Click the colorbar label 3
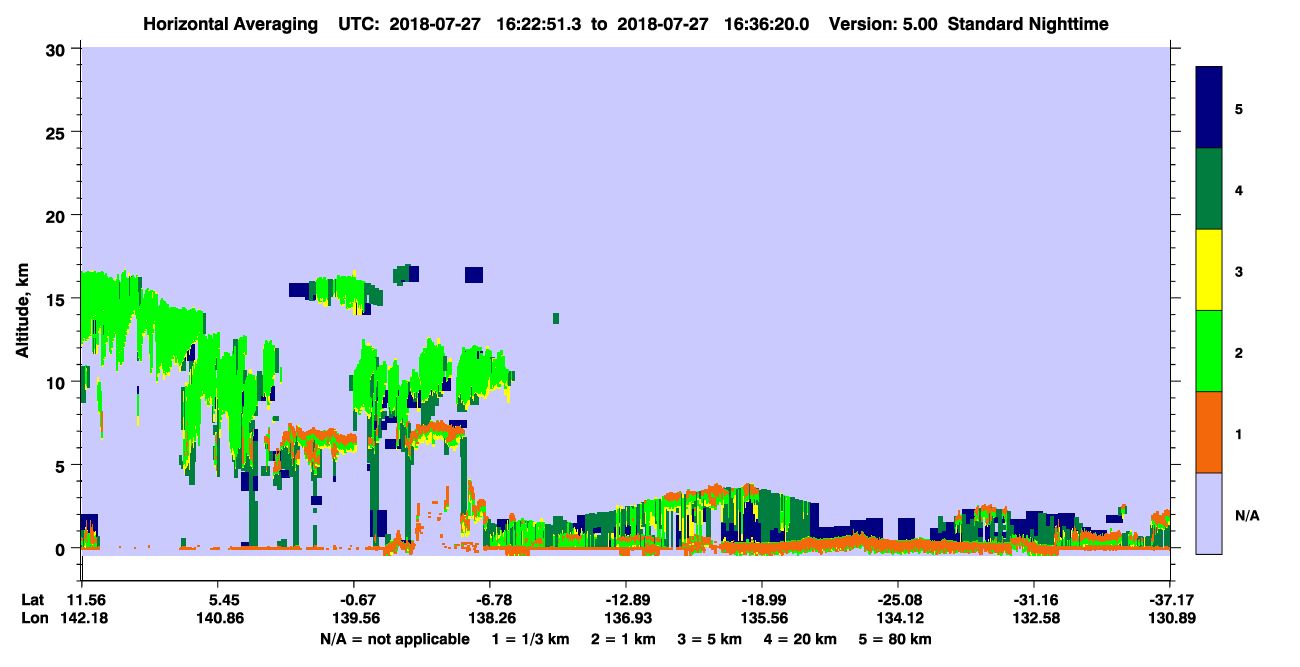The width and height of the screenshot is (1300, 667). [x=1239, y=271]
